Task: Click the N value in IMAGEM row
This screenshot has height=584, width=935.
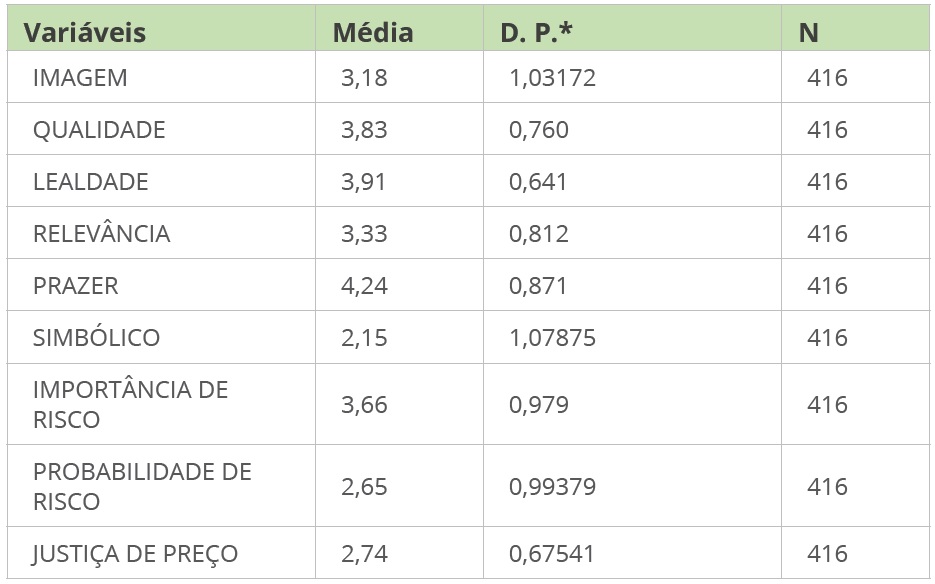Action: click(827, 78)
